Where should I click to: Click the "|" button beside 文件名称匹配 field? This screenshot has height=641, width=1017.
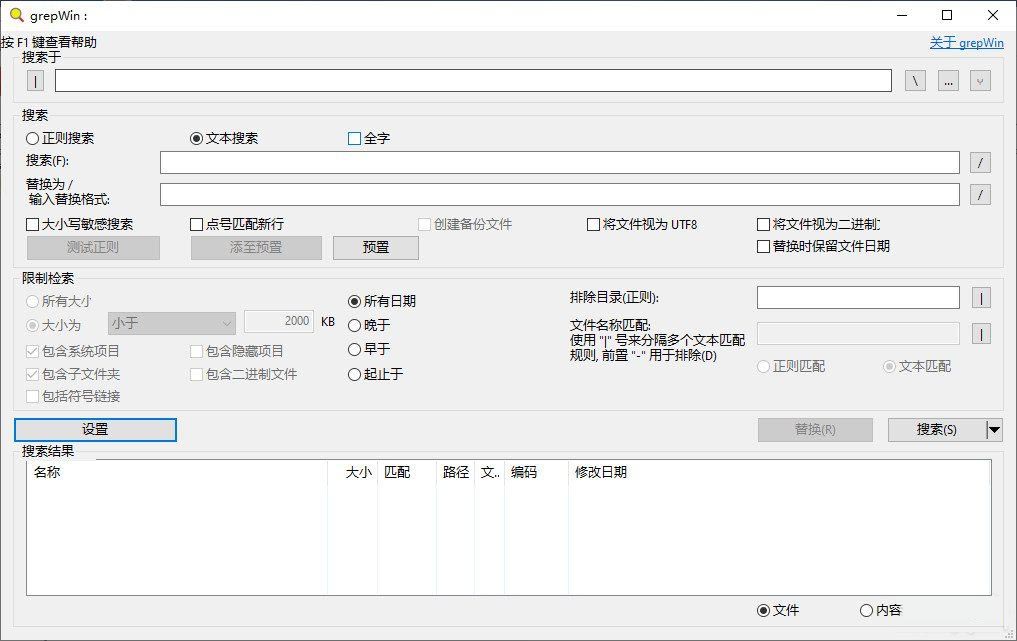(980, 334)
